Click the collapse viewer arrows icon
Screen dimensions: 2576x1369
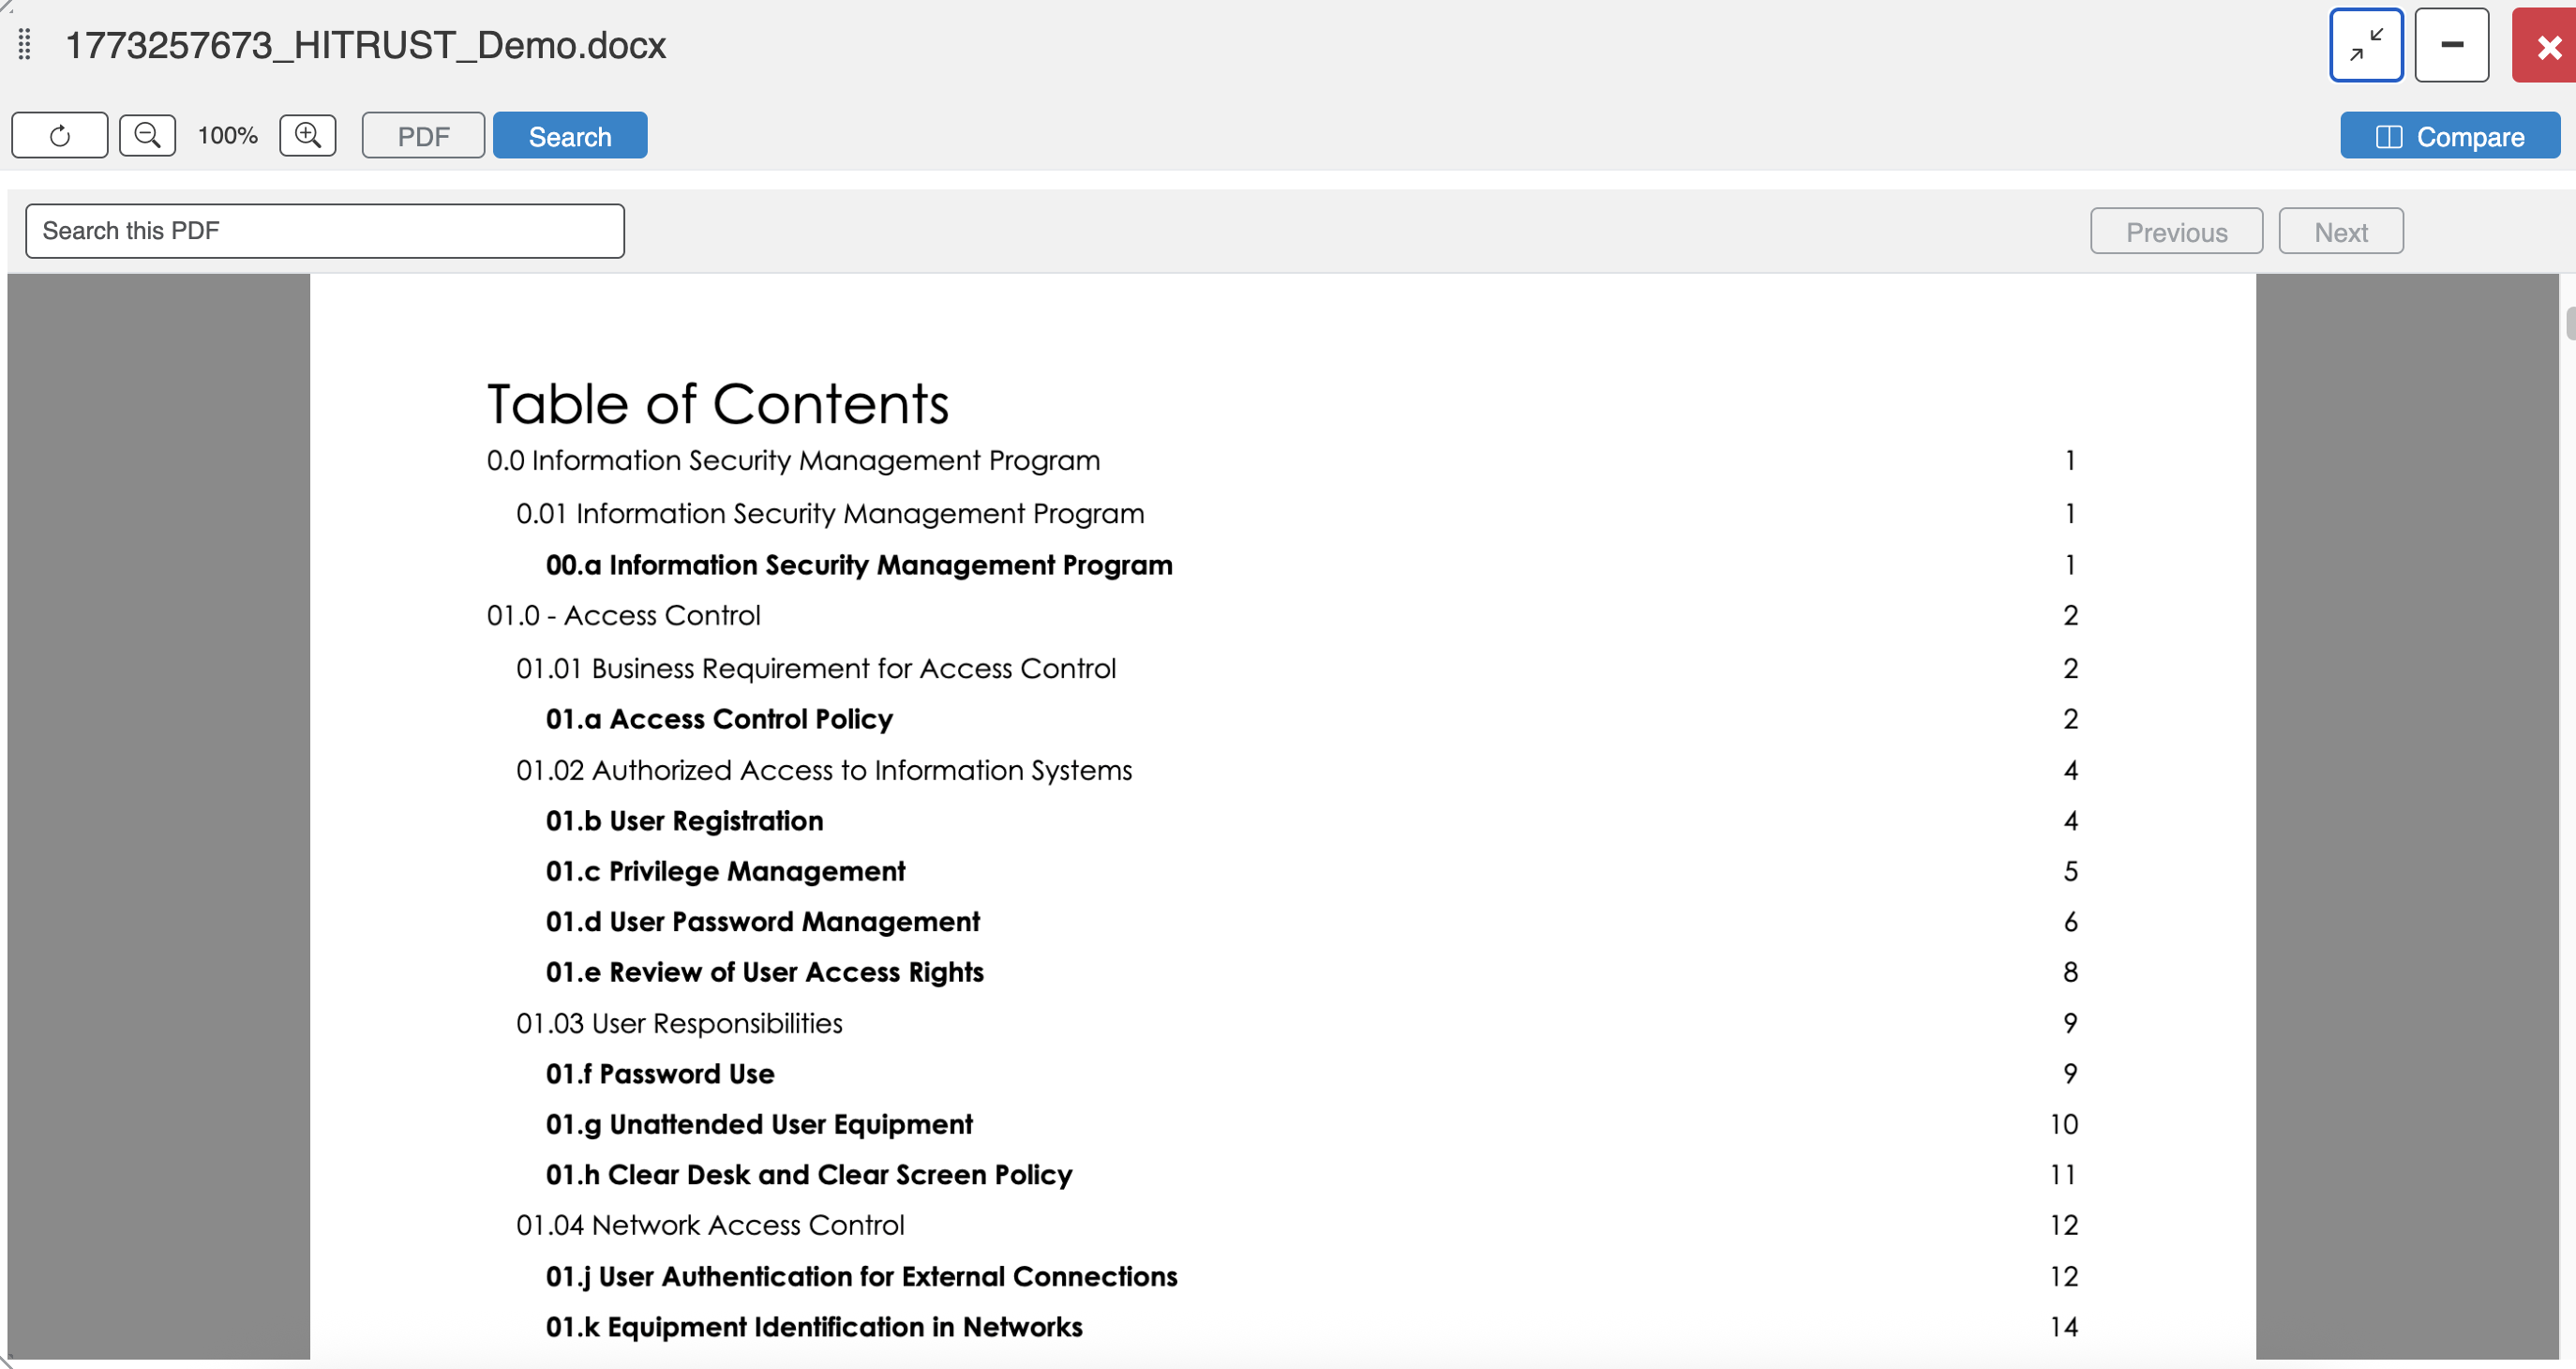tap(2366, 45)
